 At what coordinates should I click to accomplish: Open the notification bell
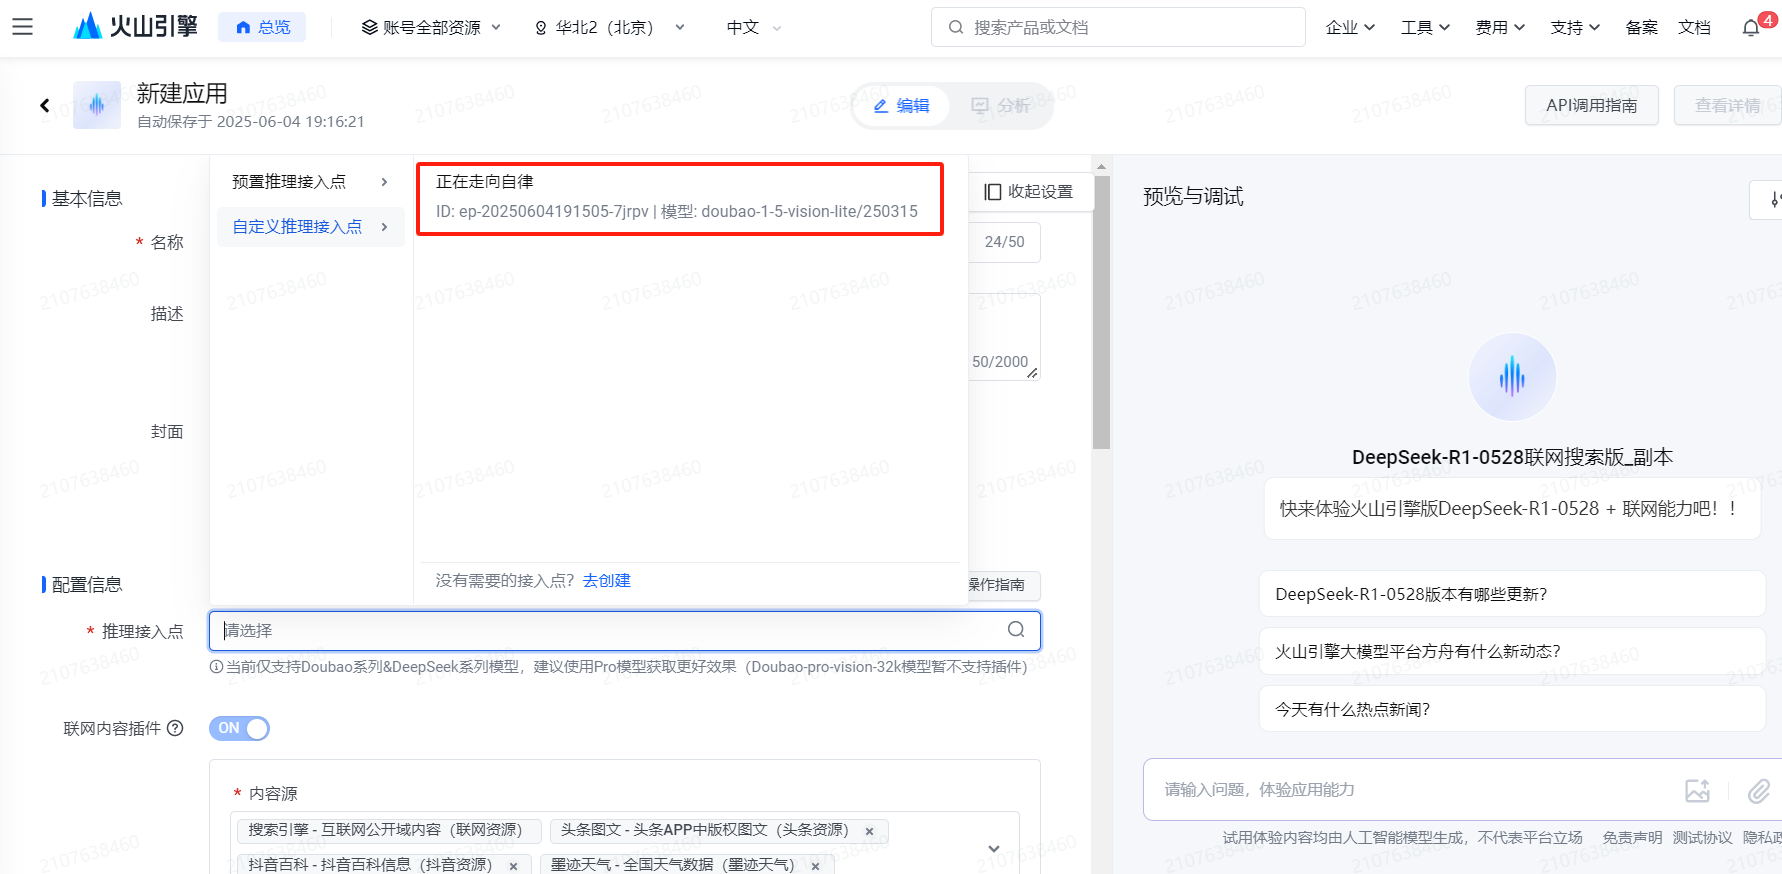tap(1751, 28)
